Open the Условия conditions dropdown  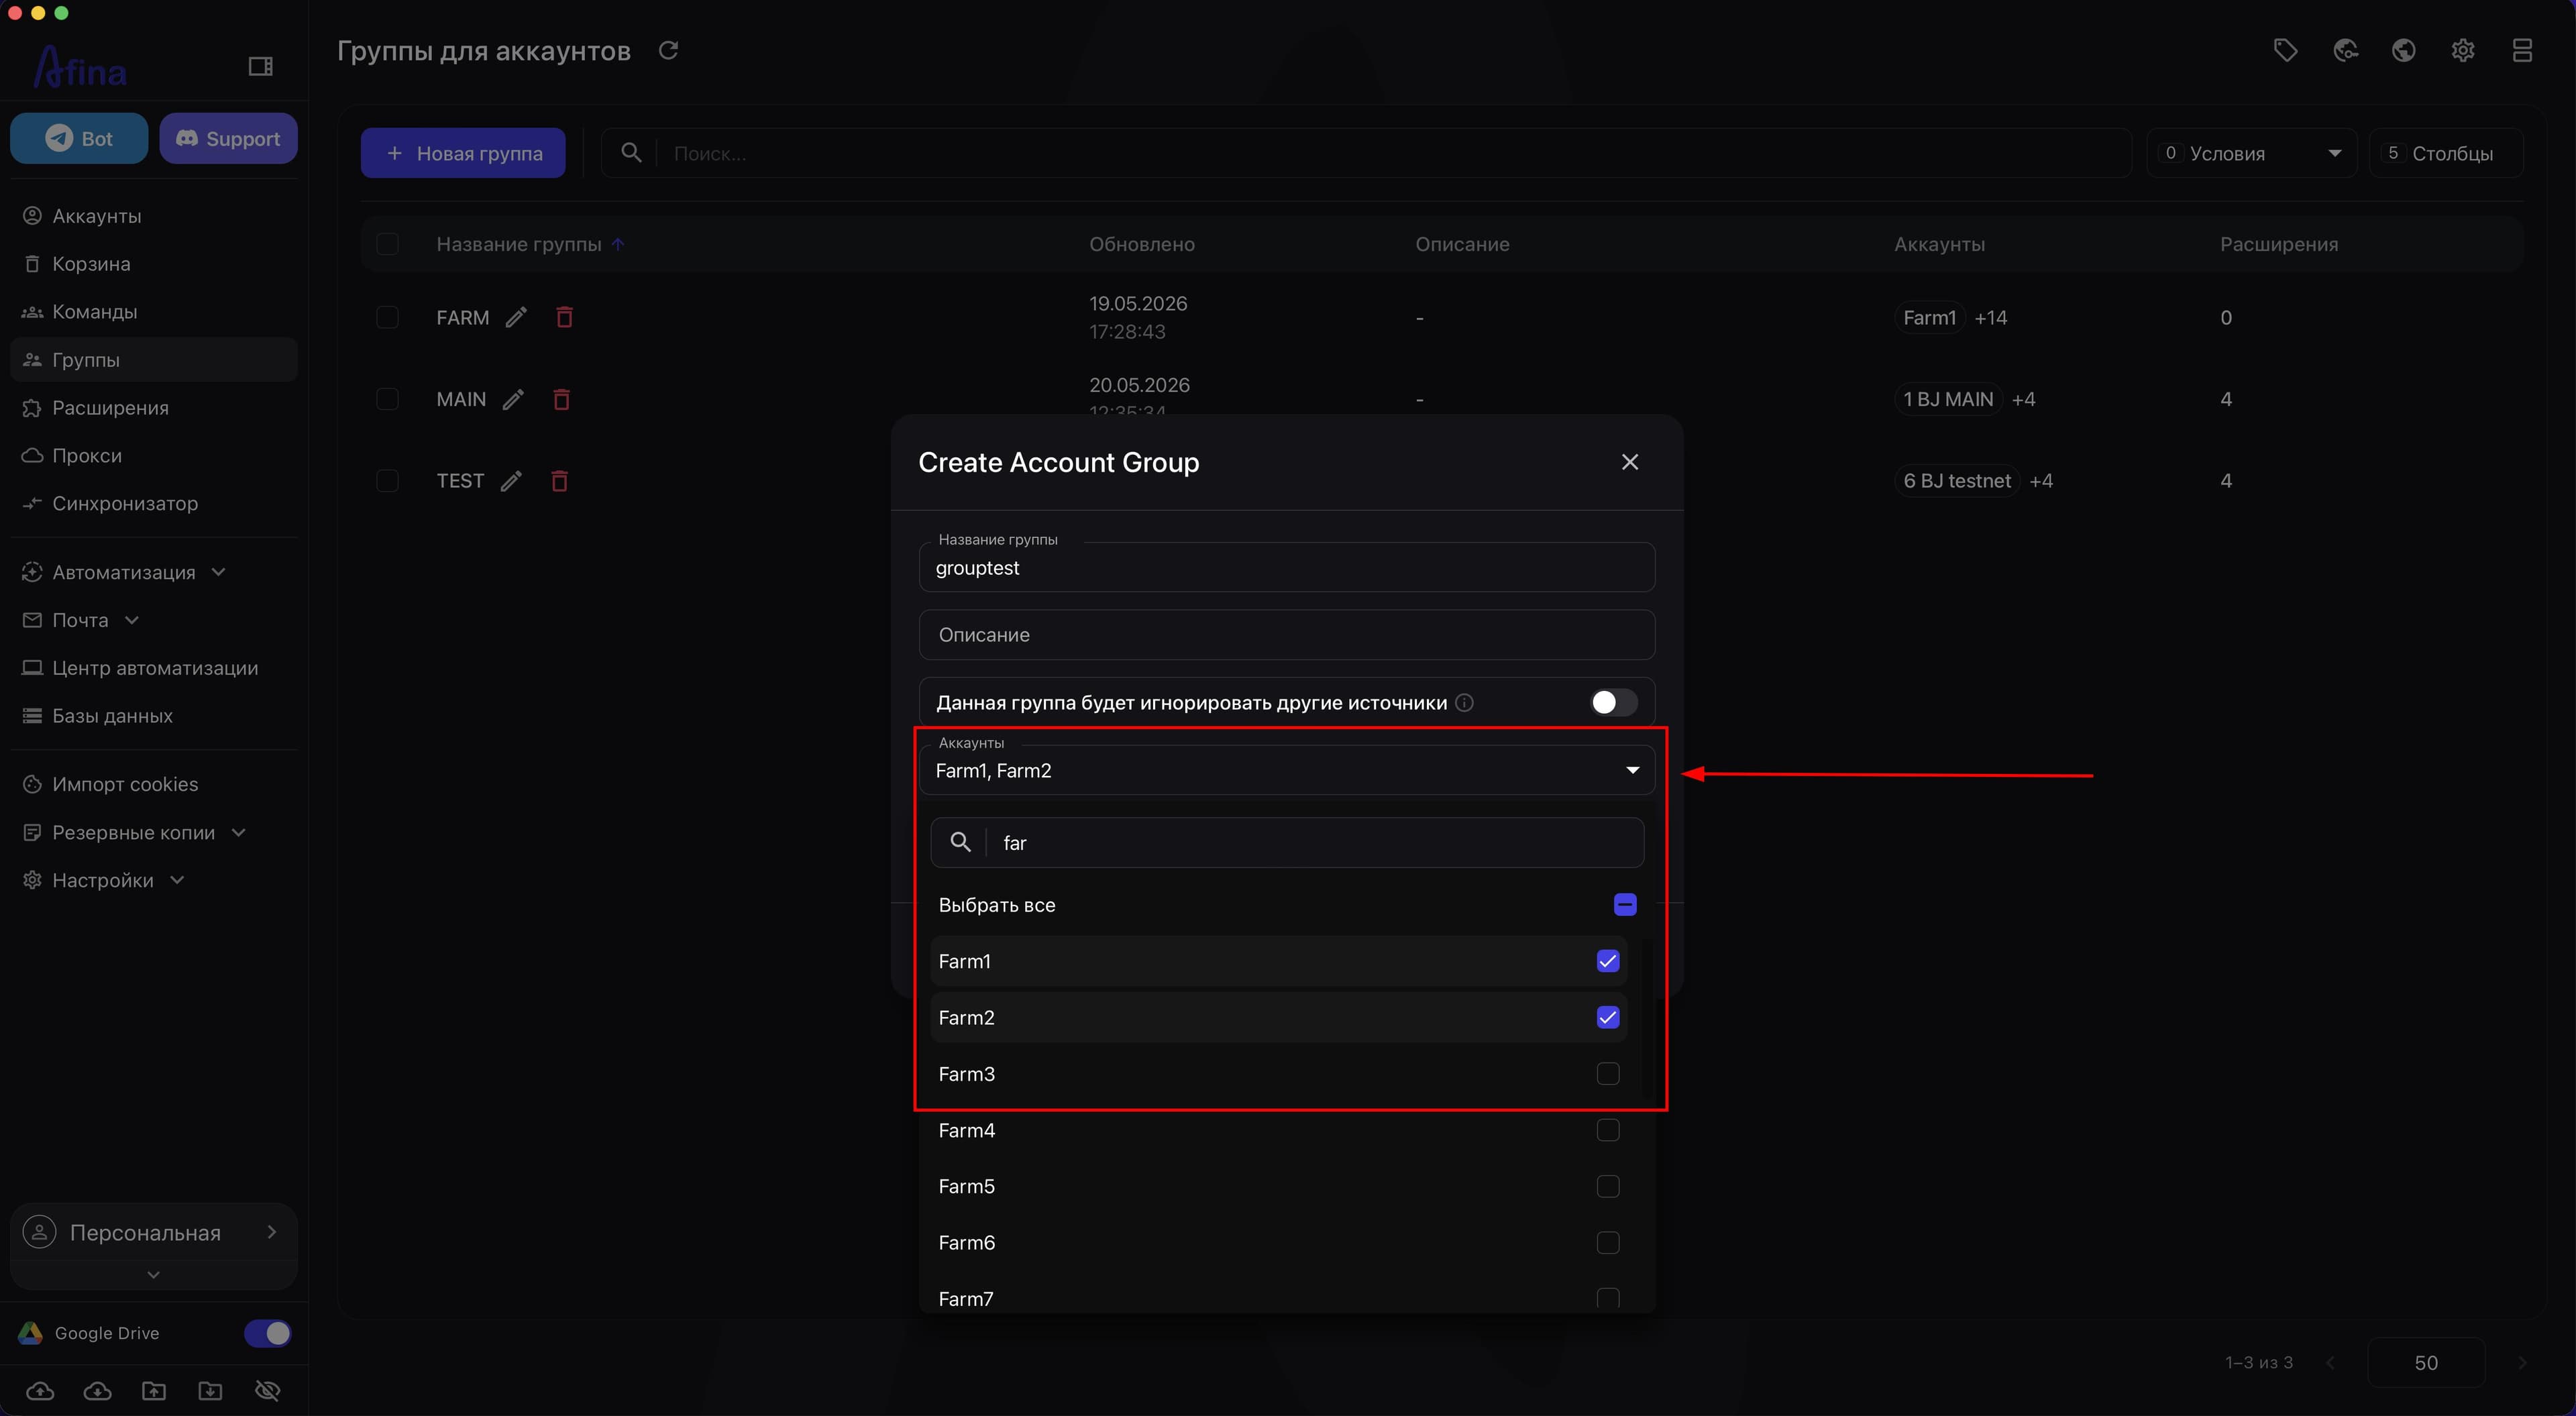[2251, 153]
